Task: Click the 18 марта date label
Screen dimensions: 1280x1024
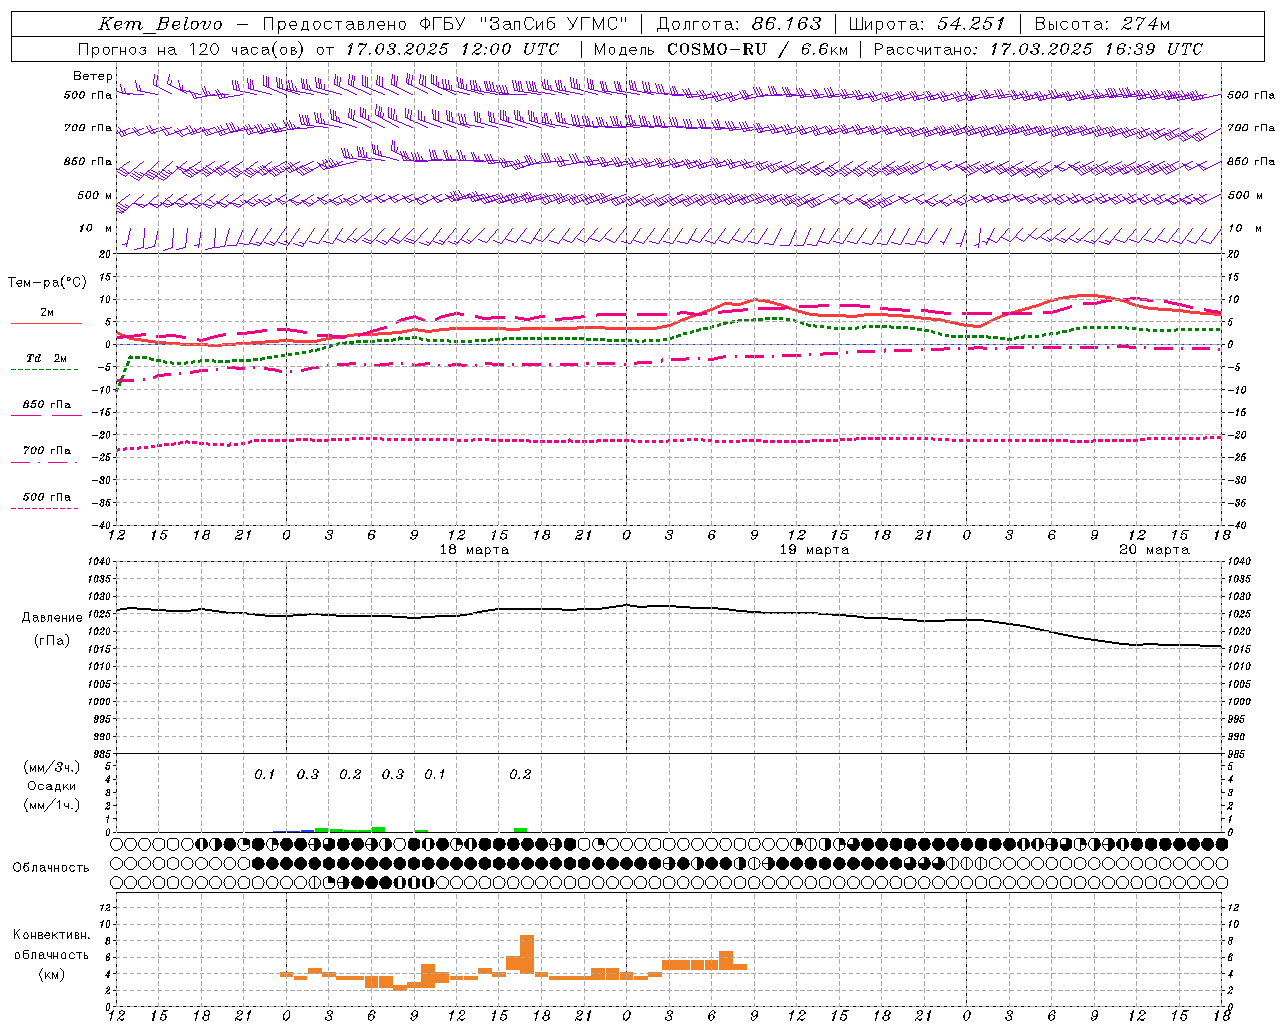Action: (x=475, y=550)
